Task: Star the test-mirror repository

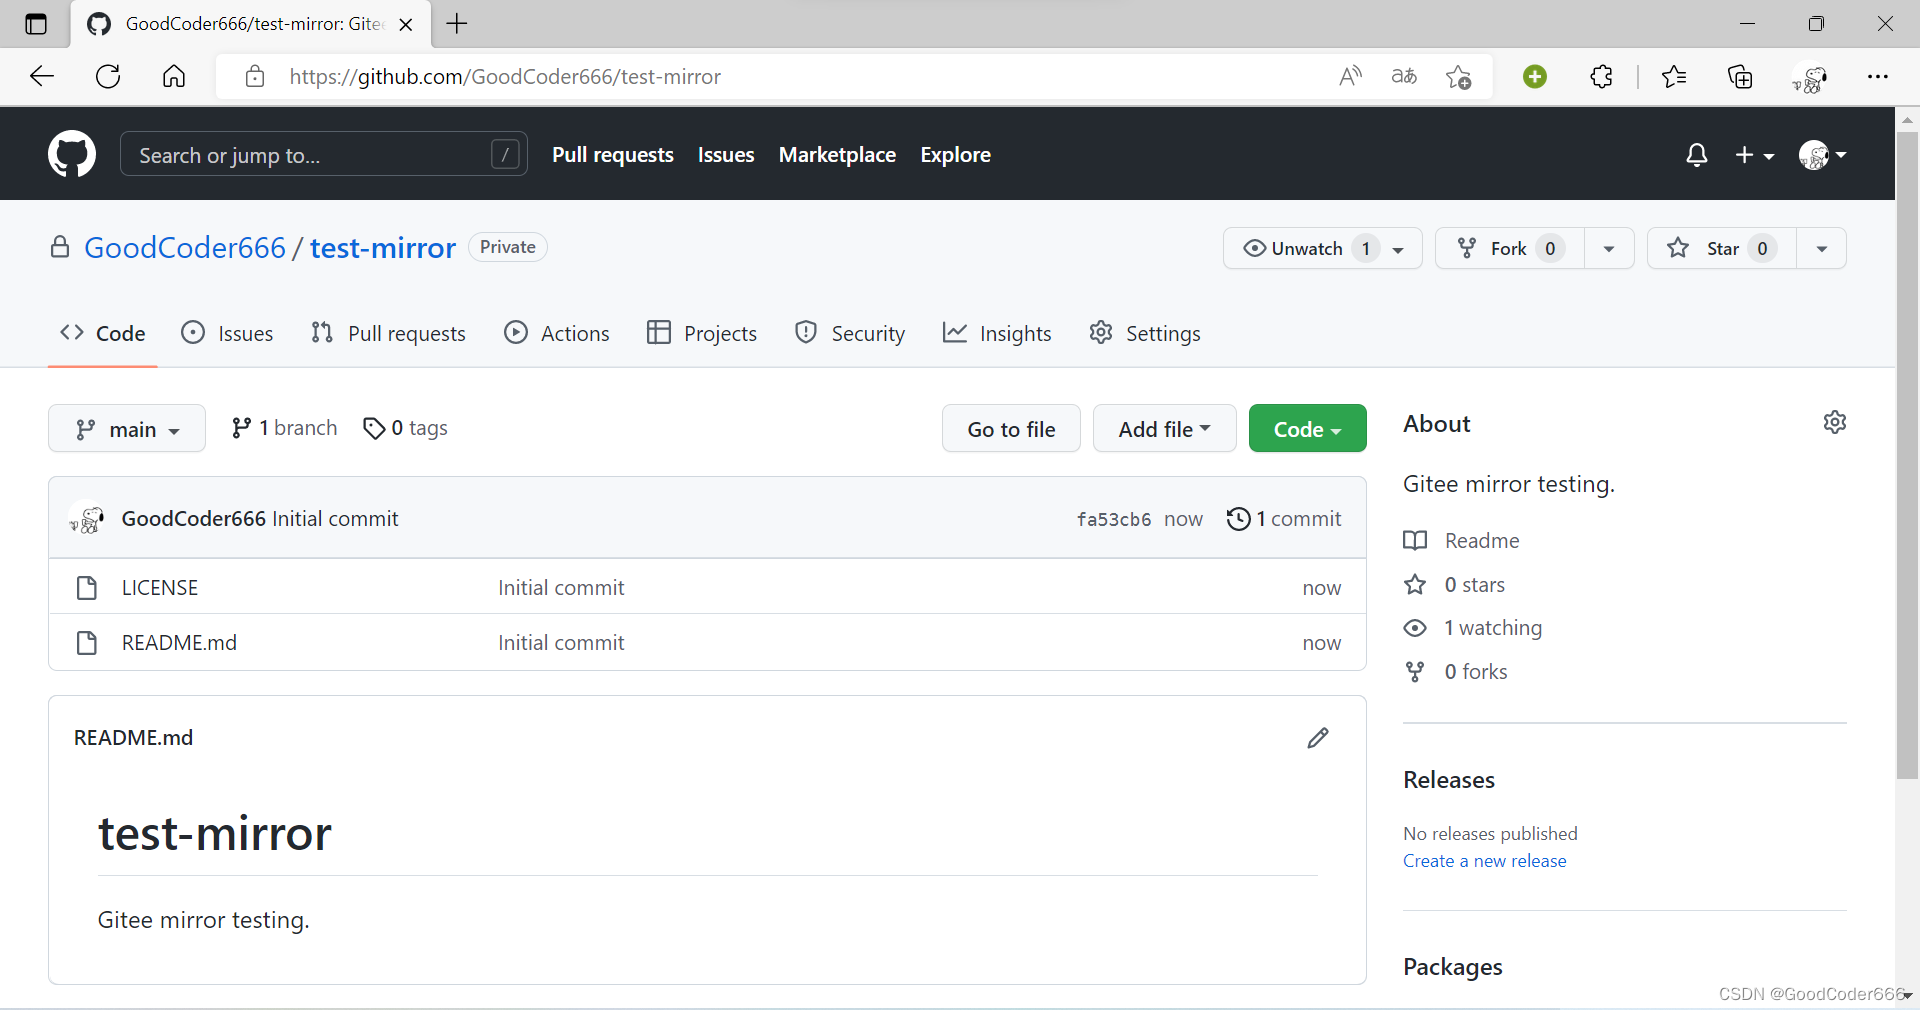Action: pyautogui.click(x=1721, y=249)
